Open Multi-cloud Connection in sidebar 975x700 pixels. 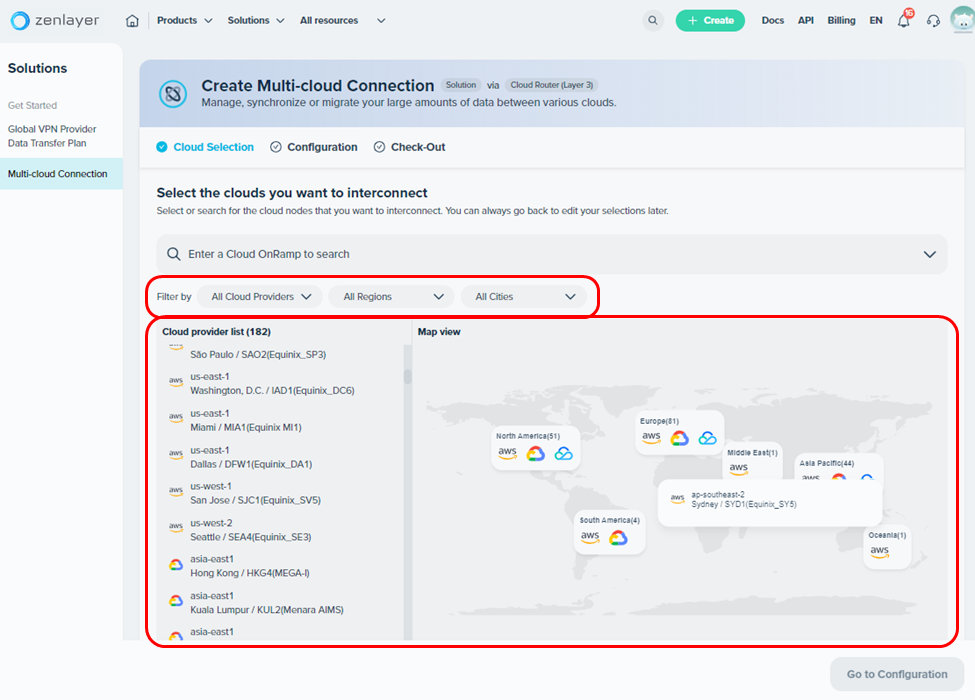click(x=61, y=174)
